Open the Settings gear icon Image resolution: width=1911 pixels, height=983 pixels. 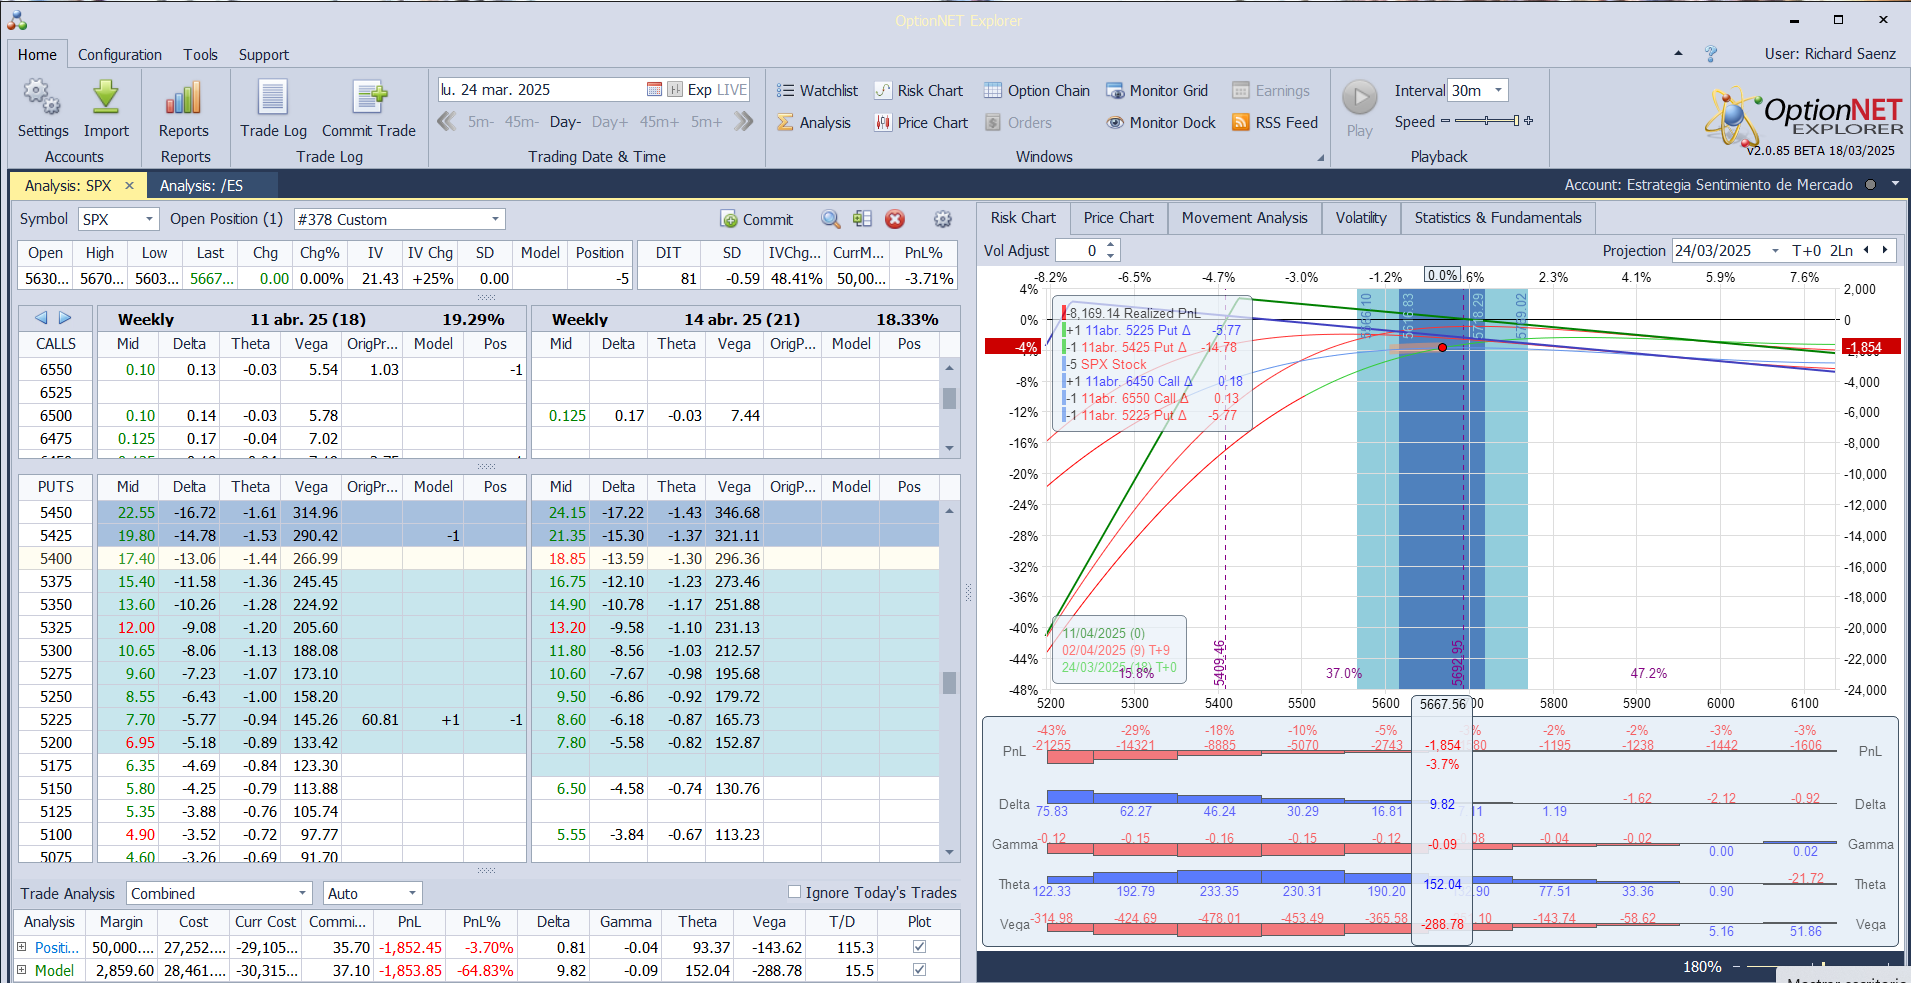click(x=42, y=97)
